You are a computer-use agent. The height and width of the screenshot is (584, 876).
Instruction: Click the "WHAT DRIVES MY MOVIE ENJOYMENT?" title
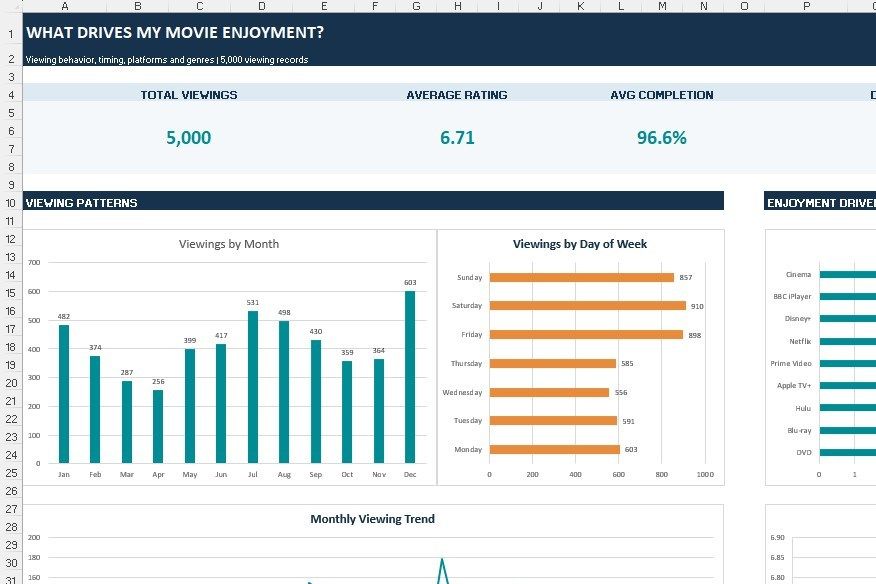click(x=175, y=32)
